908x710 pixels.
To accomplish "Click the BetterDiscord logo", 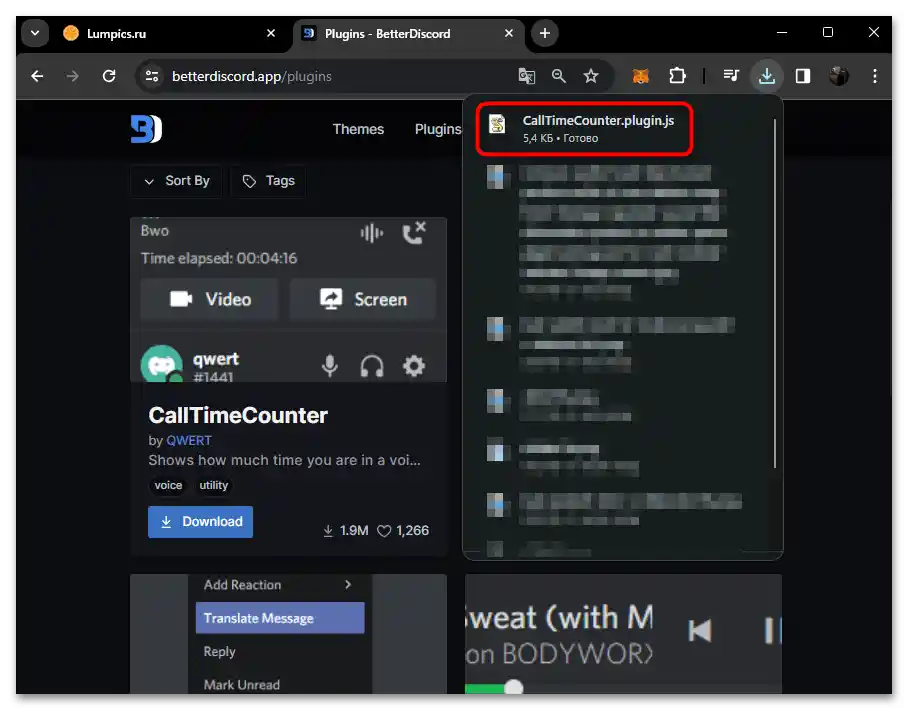I will pyautogui.click(x=146, y=129).
